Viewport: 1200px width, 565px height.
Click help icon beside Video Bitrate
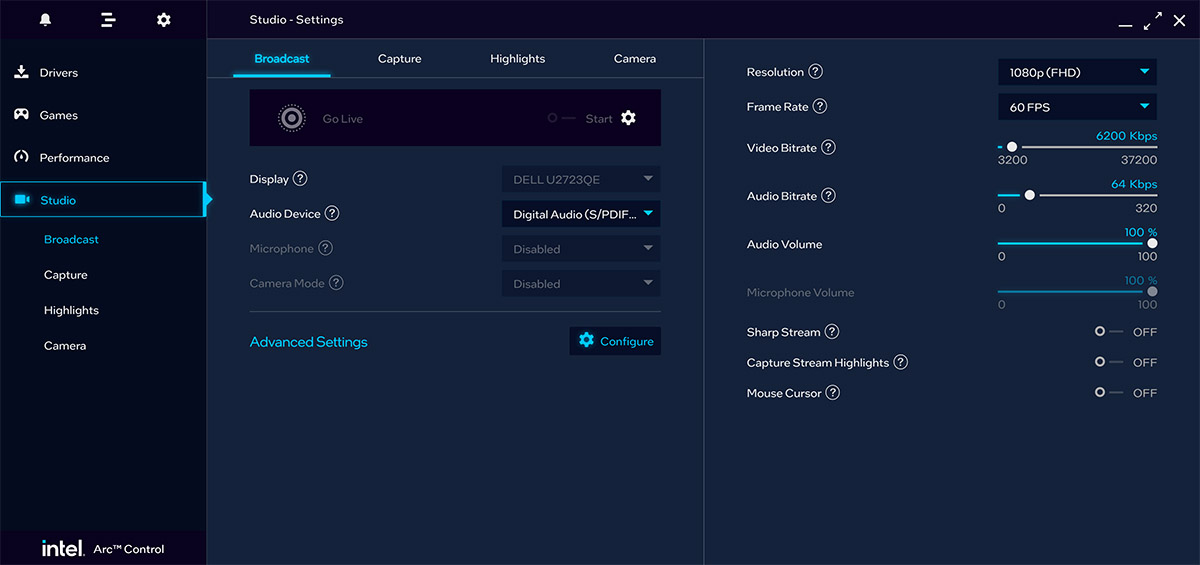coord(828,148)
